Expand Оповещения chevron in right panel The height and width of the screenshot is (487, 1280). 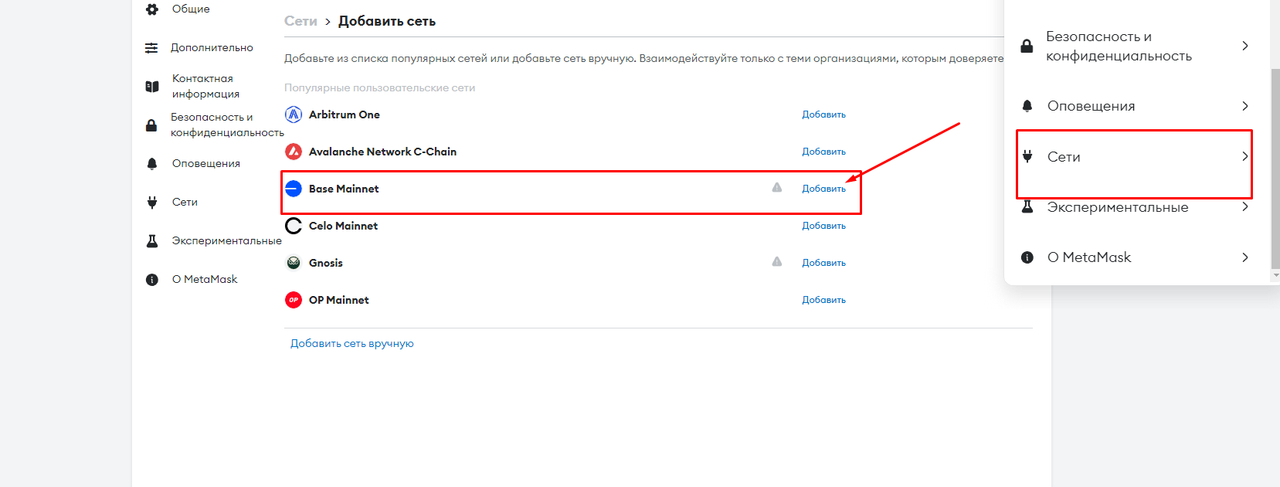tap(1245, 106)
